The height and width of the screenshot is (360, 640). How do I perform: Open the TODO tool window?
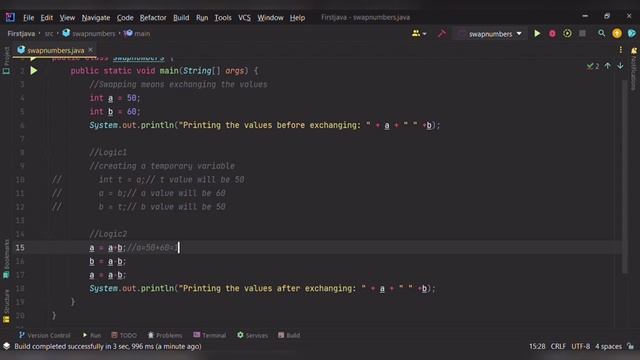click(124, 335)
